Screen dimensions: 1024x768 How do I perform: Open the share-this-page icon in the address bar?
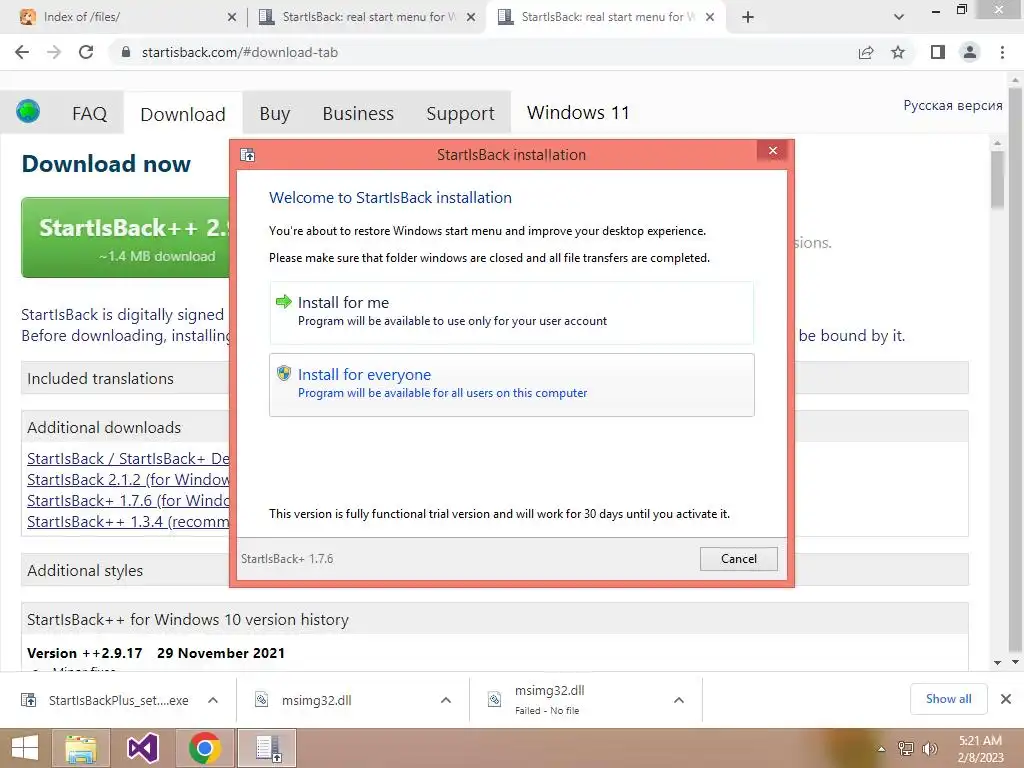click(x=866, y=52)
